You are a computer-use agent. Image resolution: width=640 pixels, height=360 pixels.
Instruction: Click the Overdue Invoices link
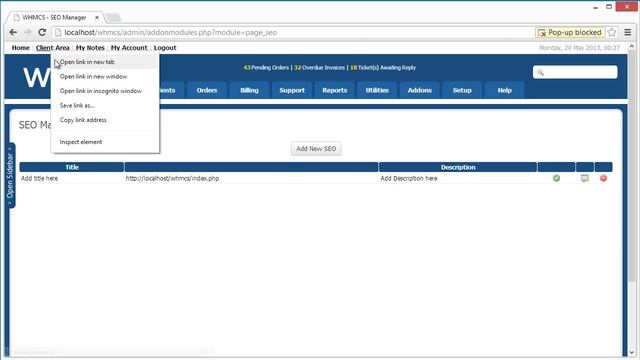(320, 68)
